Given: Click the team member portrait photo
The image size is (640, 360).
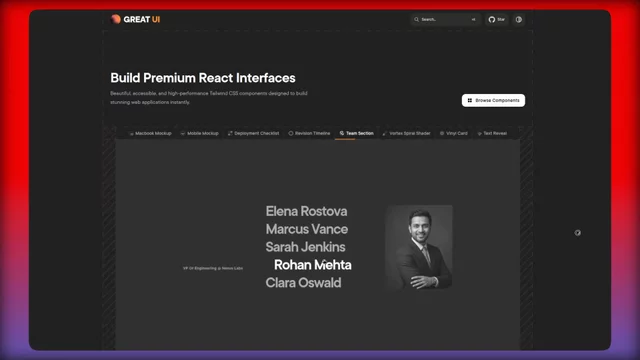Looking at the screenshot, I should tap(419, 248).
